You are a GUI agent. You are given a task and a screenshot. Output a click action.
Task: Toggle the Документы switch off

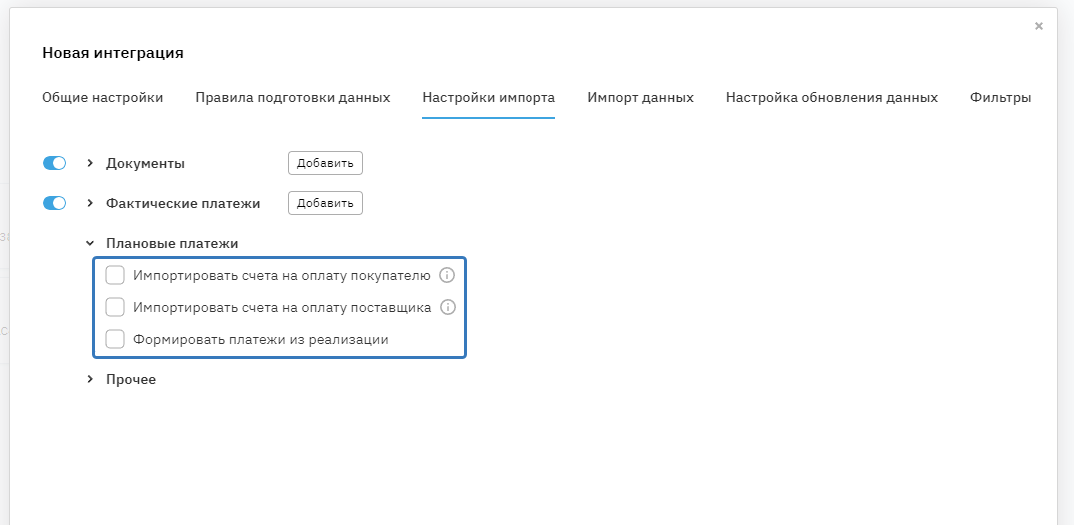coord(54,163)
